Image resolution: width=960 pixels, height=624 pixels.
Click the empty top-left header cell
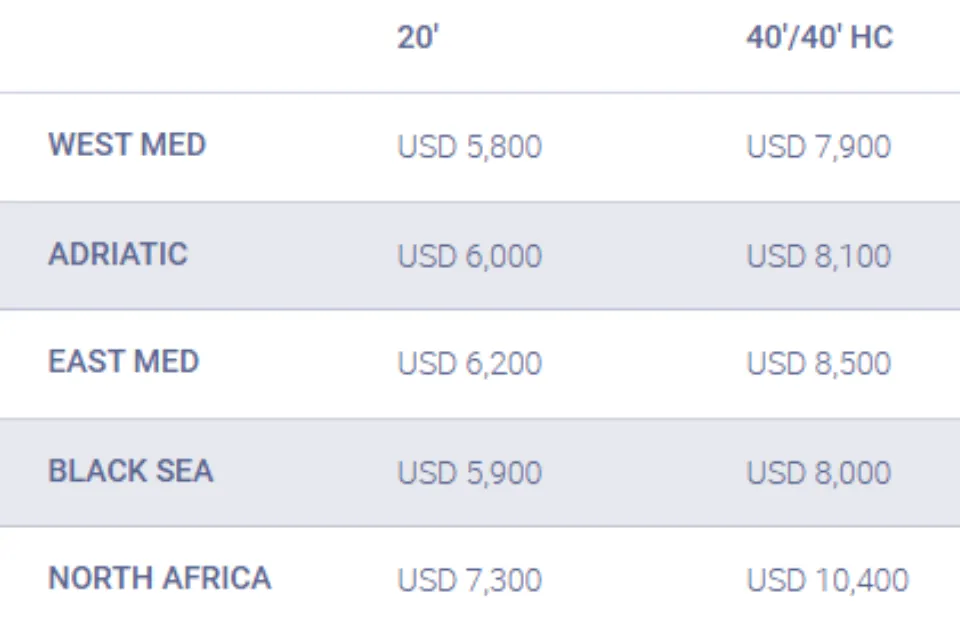(184, 46)
